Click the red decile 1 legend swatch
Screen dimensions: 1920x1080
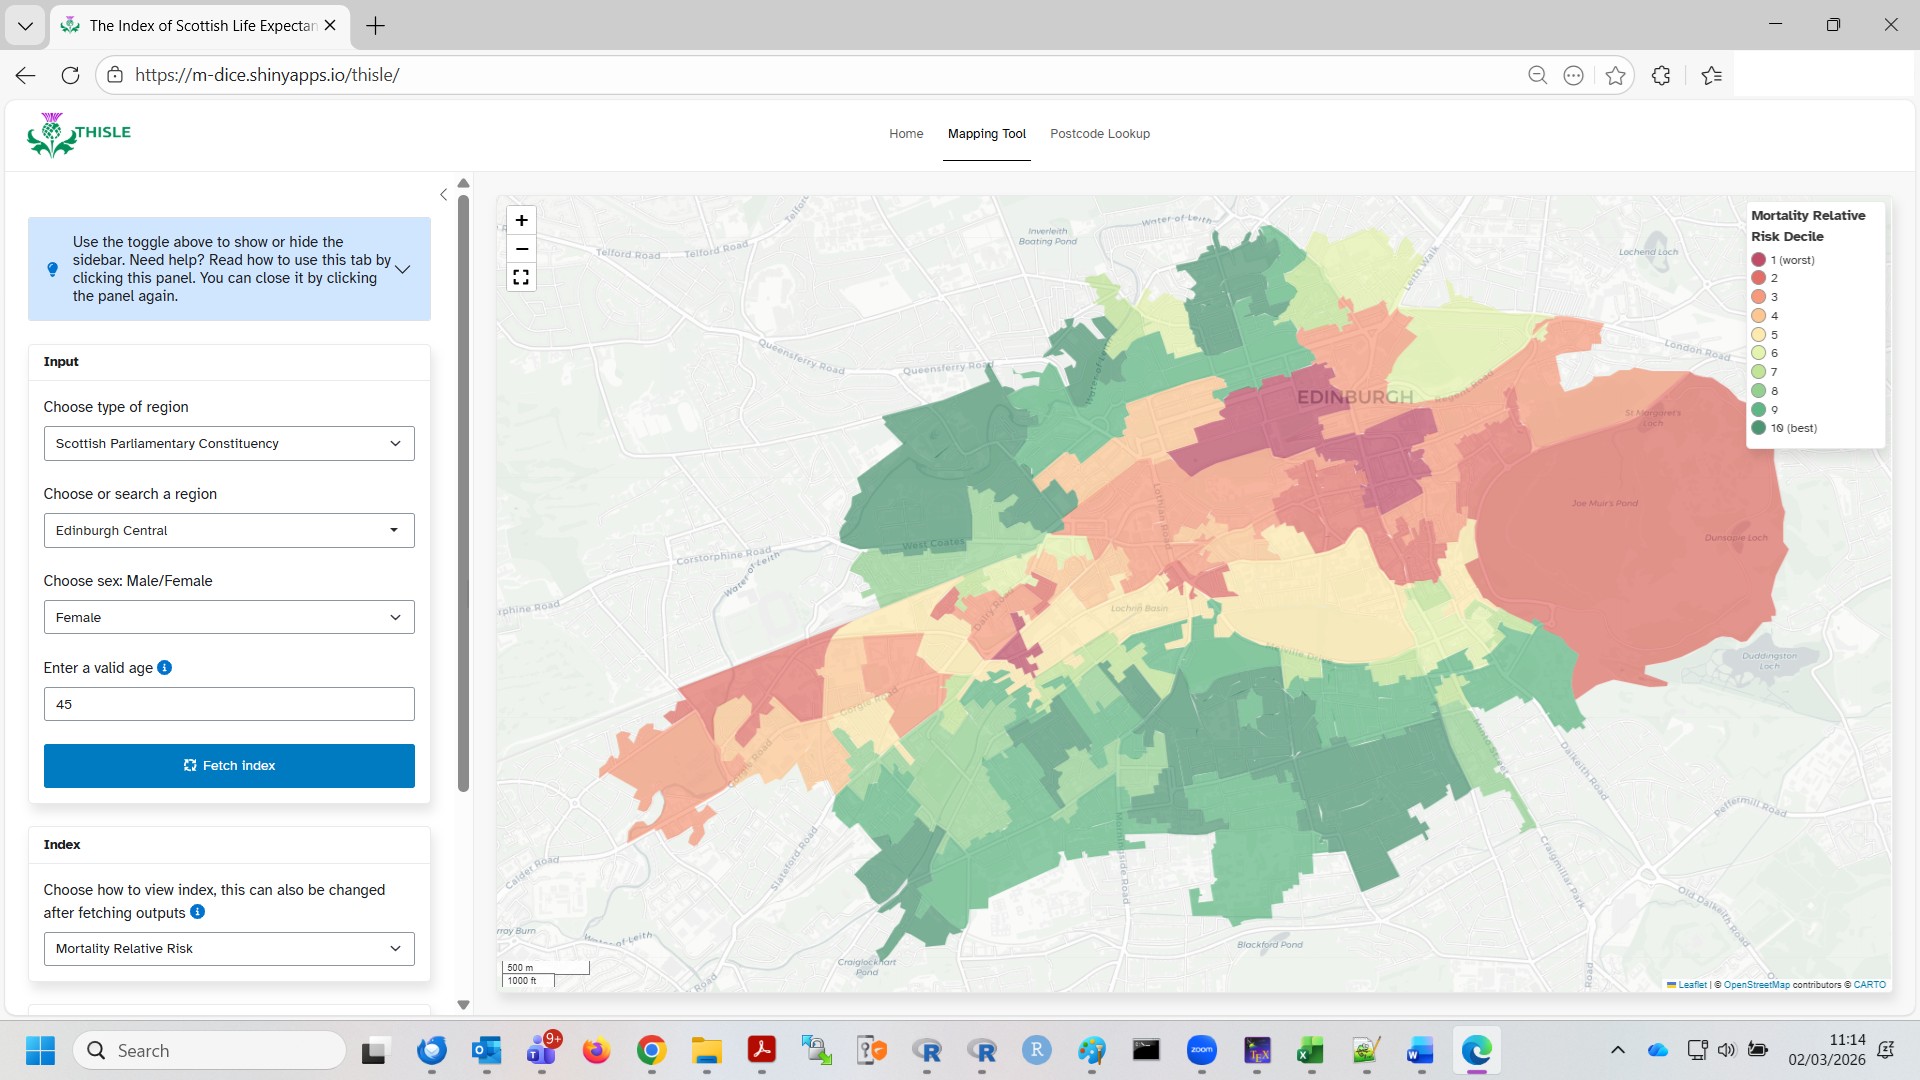click(x=1759, y=259)
